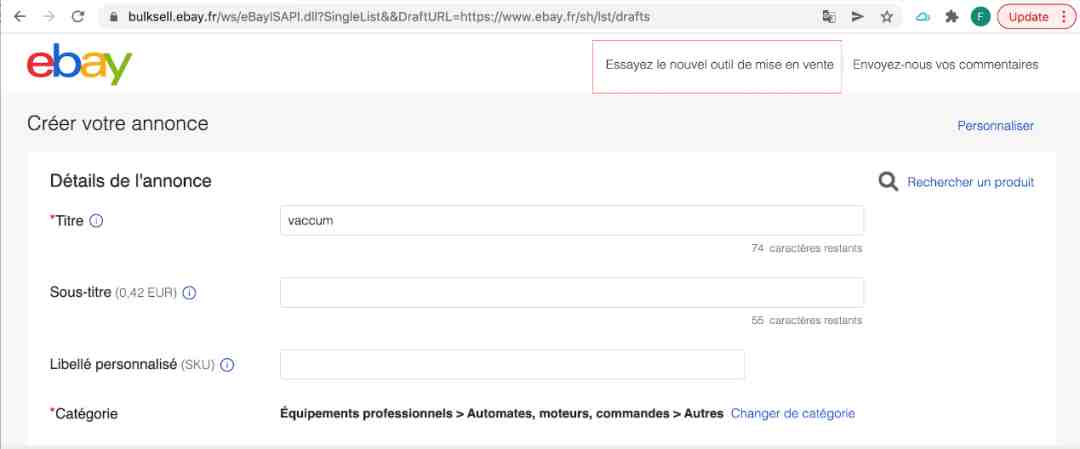Viewport: 1080px width, 449px height.
Task: Click 74 caractères restants text
Action: 807,248
